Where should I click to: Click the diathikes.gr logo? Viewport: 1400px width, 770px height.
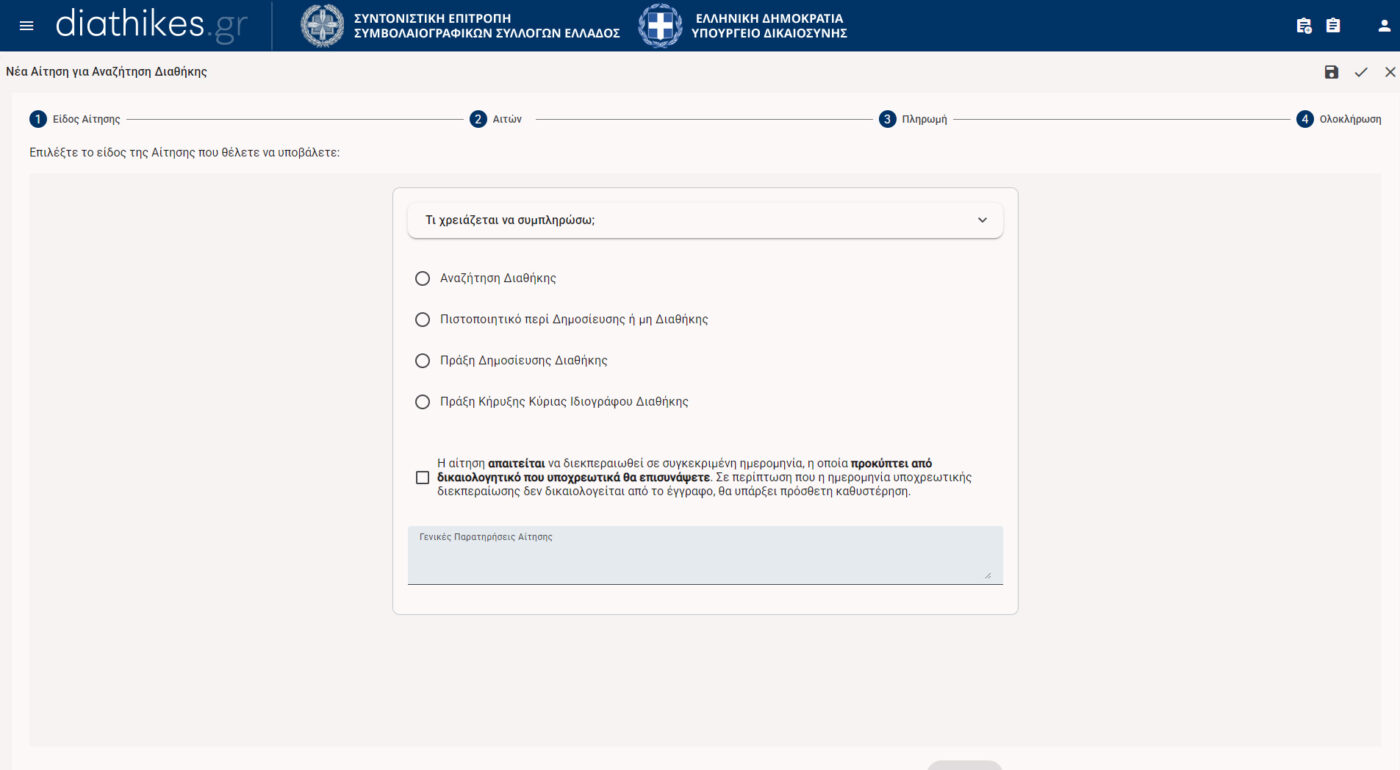[x=151, y=25]
